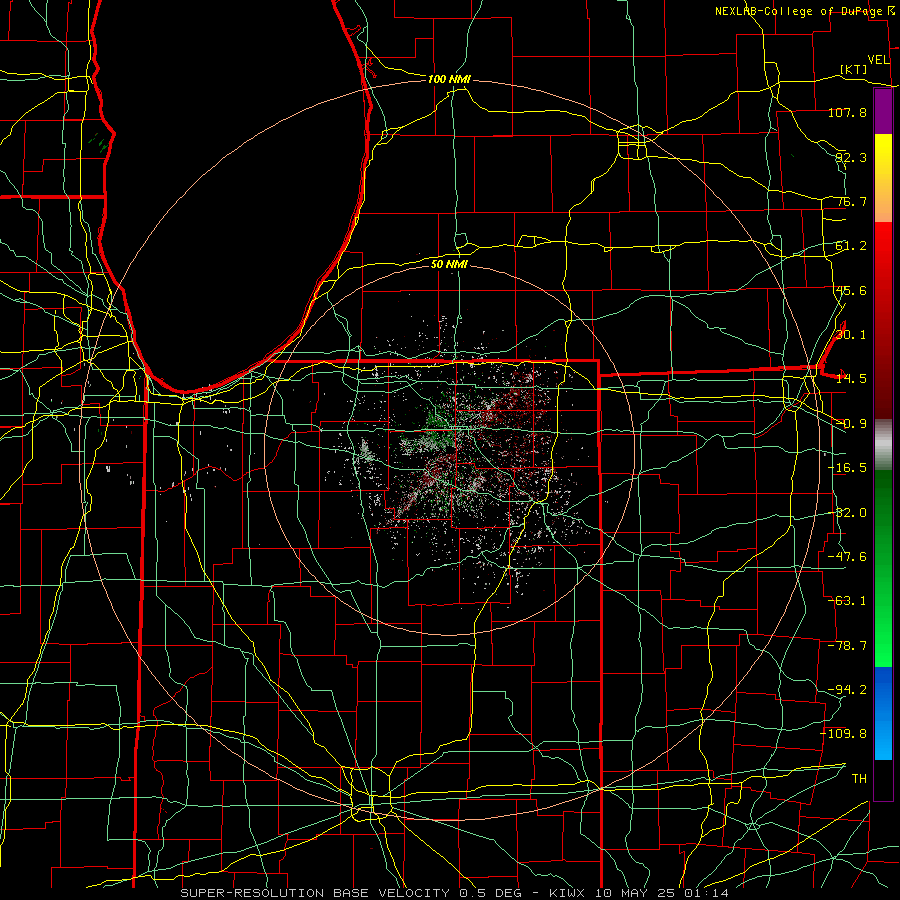Screen dimensions: 900x900
Task: Select the 30.1 velocity scale value
Action: pos(851,335)
